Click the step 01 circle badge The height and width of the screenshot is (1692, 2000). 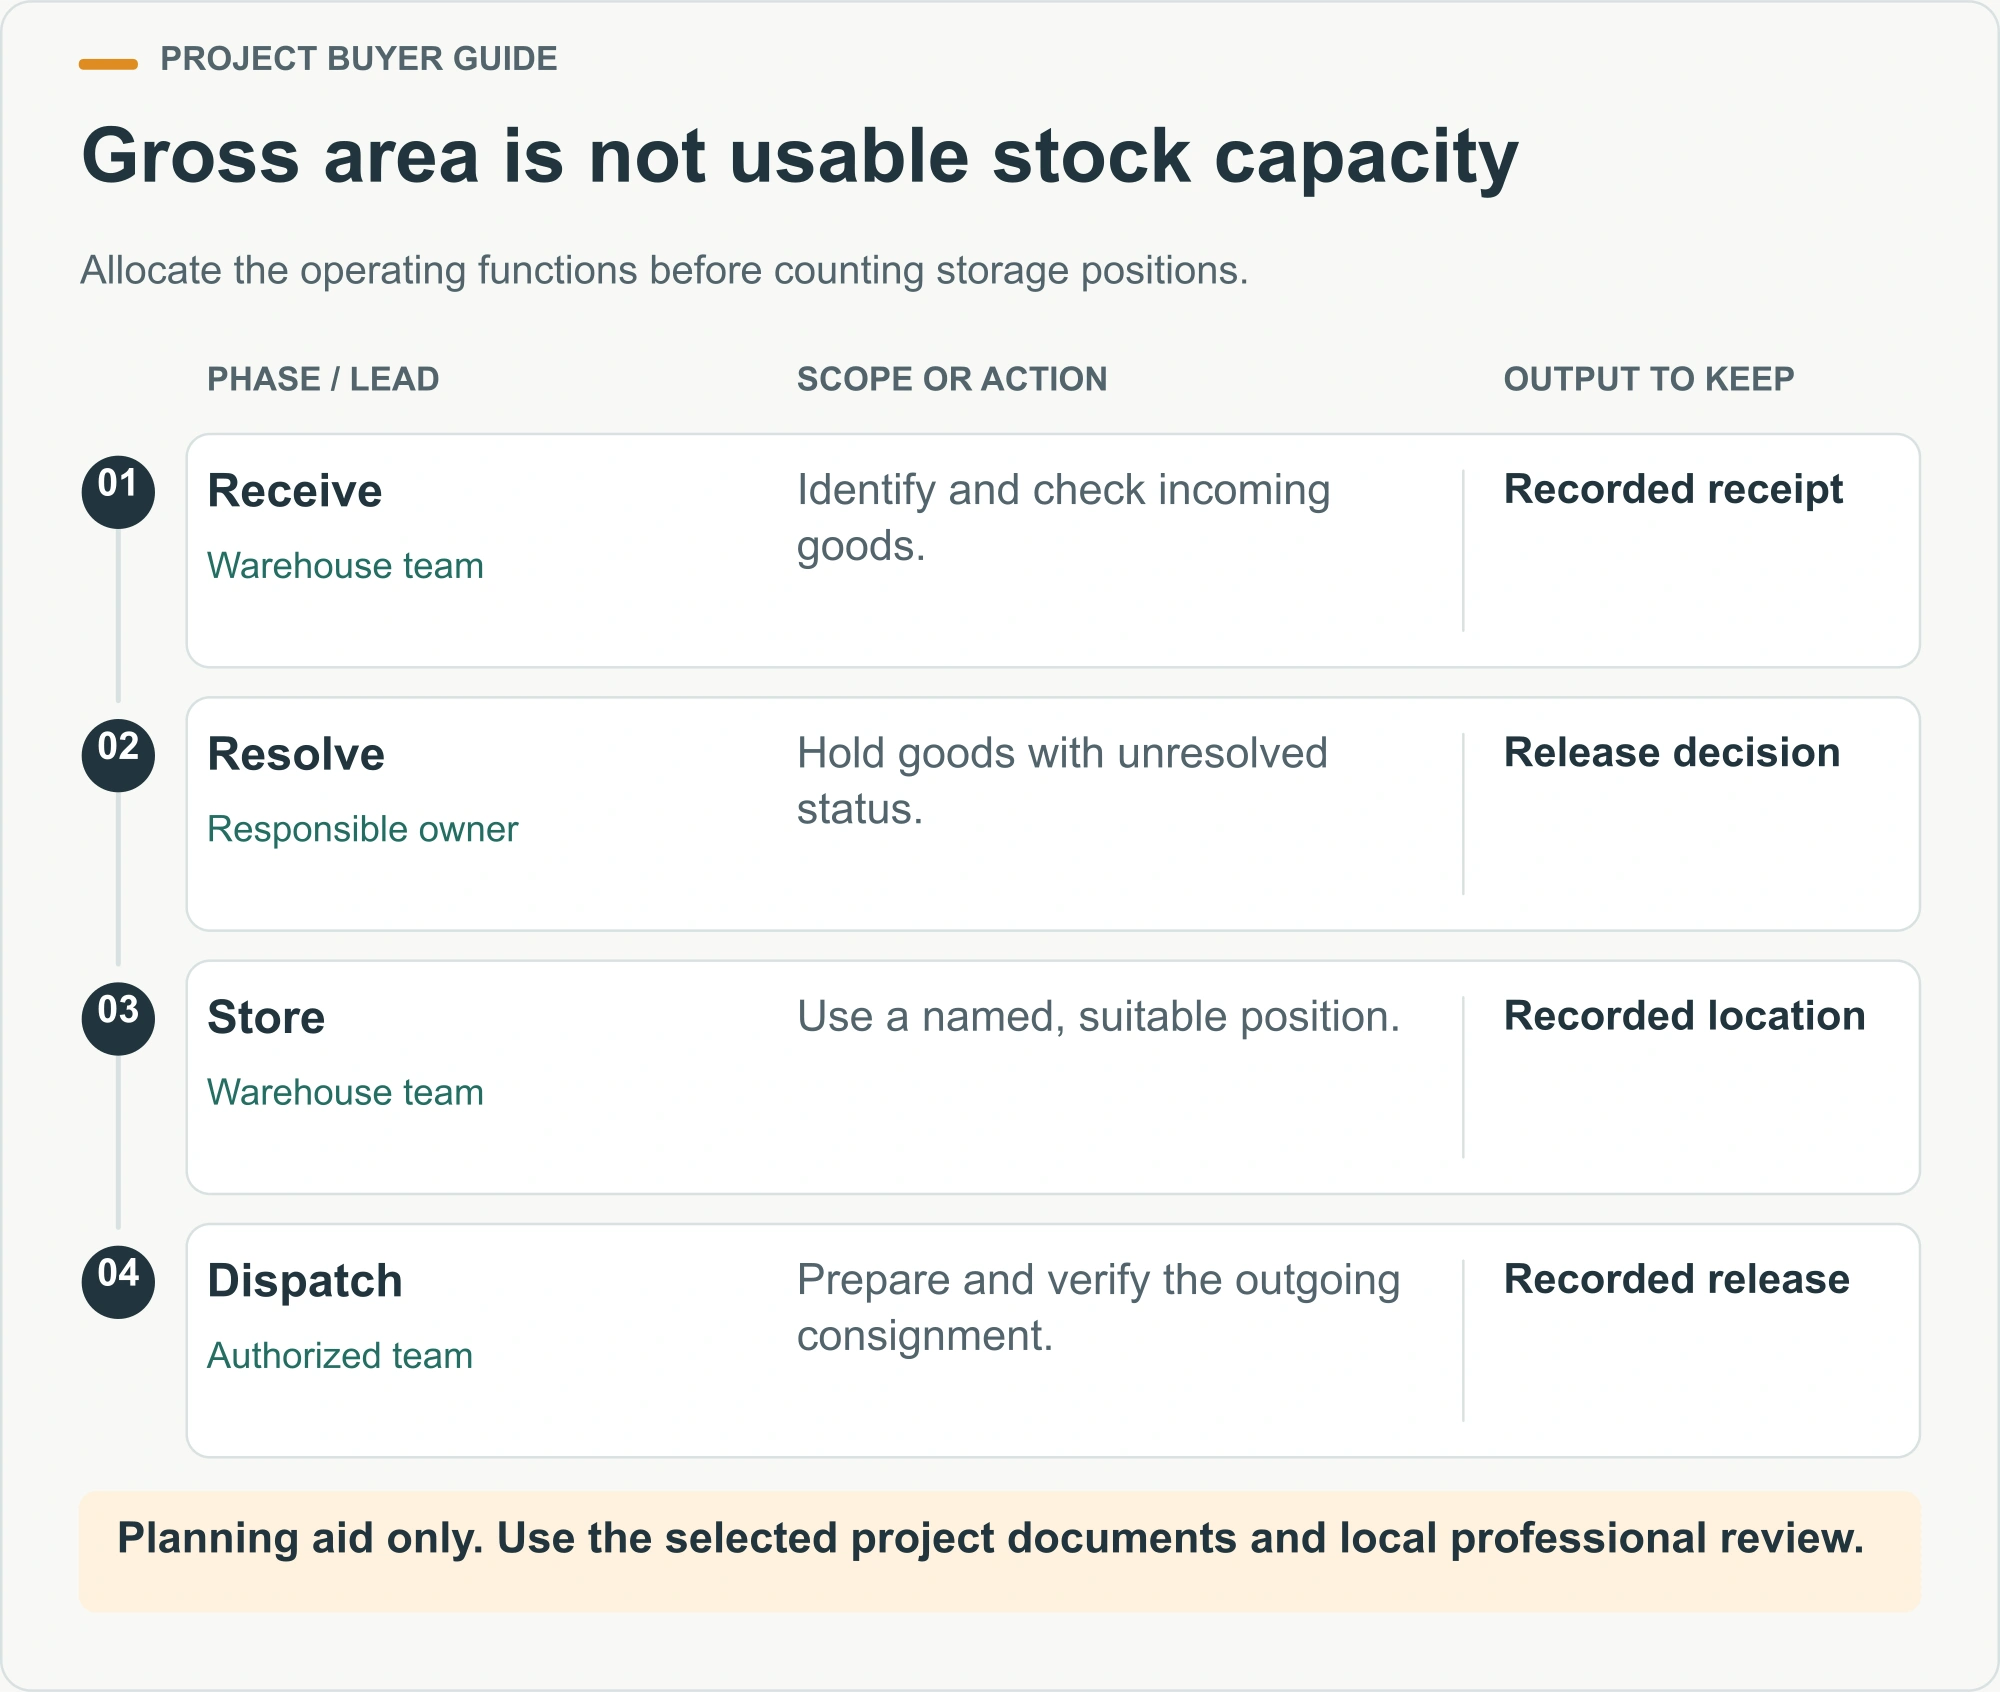[x=118, y=492]
